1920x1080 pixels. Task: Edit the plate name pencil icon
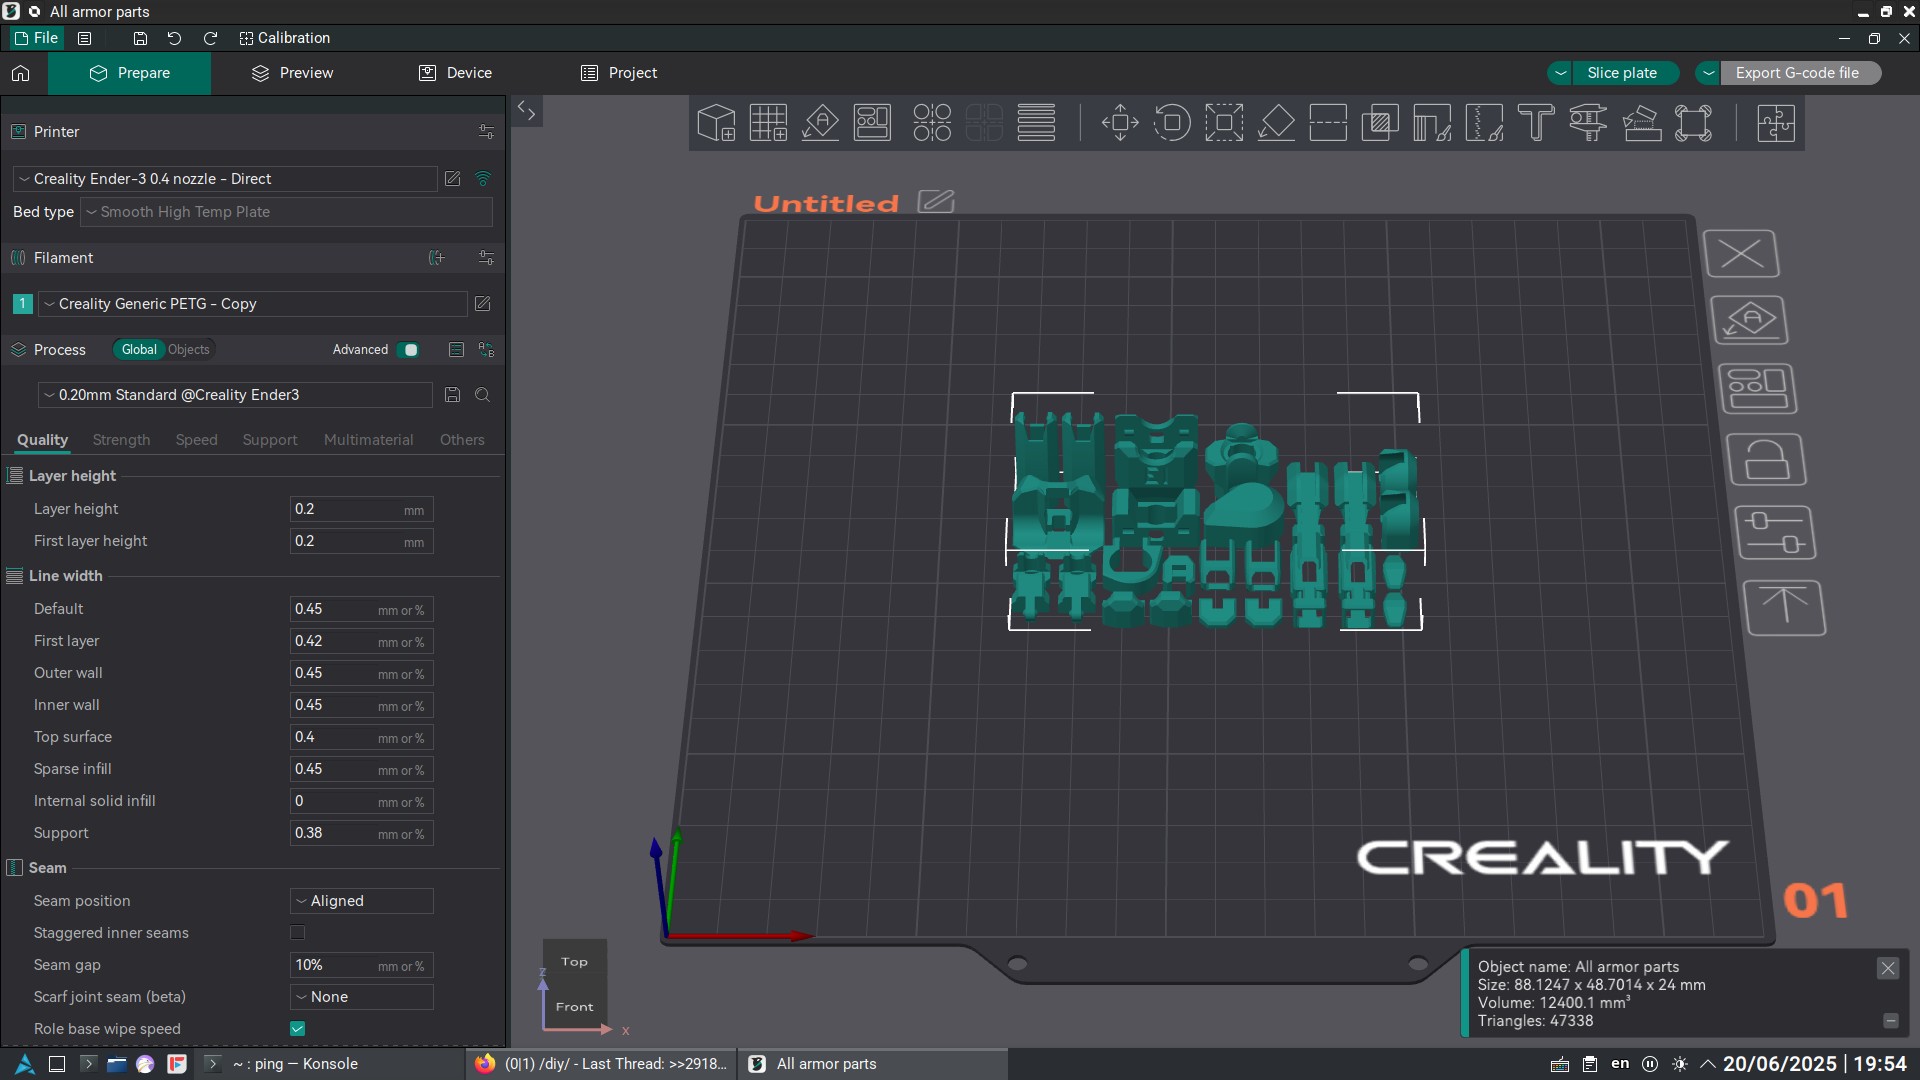[x=936, y=201]
